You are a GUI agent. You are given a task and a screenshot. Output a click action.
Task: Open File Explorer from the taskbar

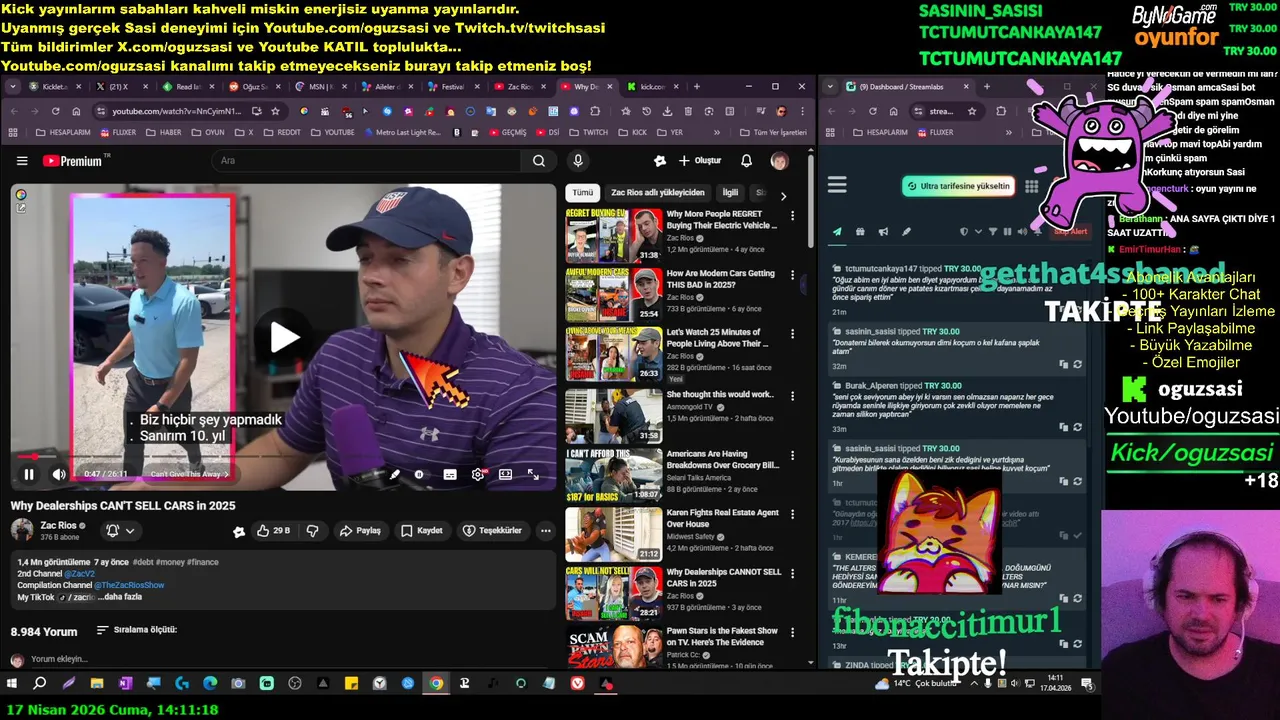97,684
